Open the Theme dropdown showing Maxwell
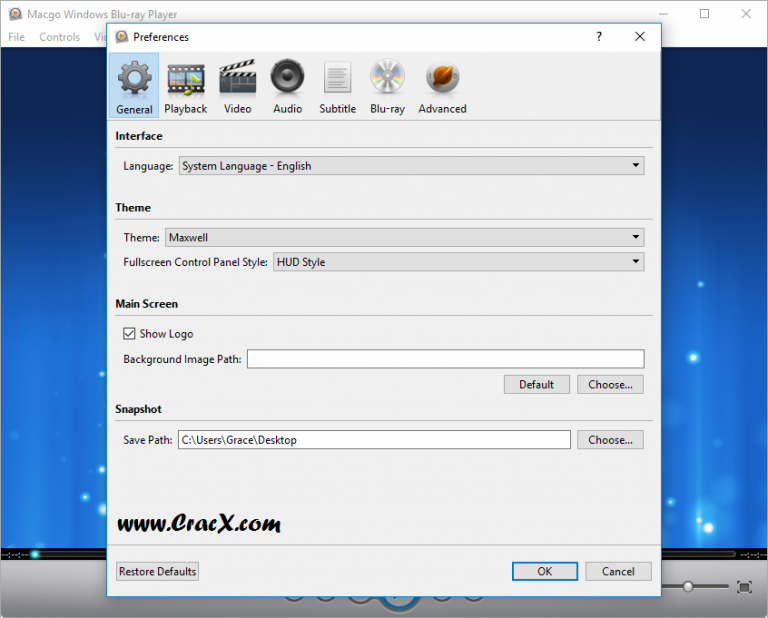768x618 pixels. [x=405, y=238]
